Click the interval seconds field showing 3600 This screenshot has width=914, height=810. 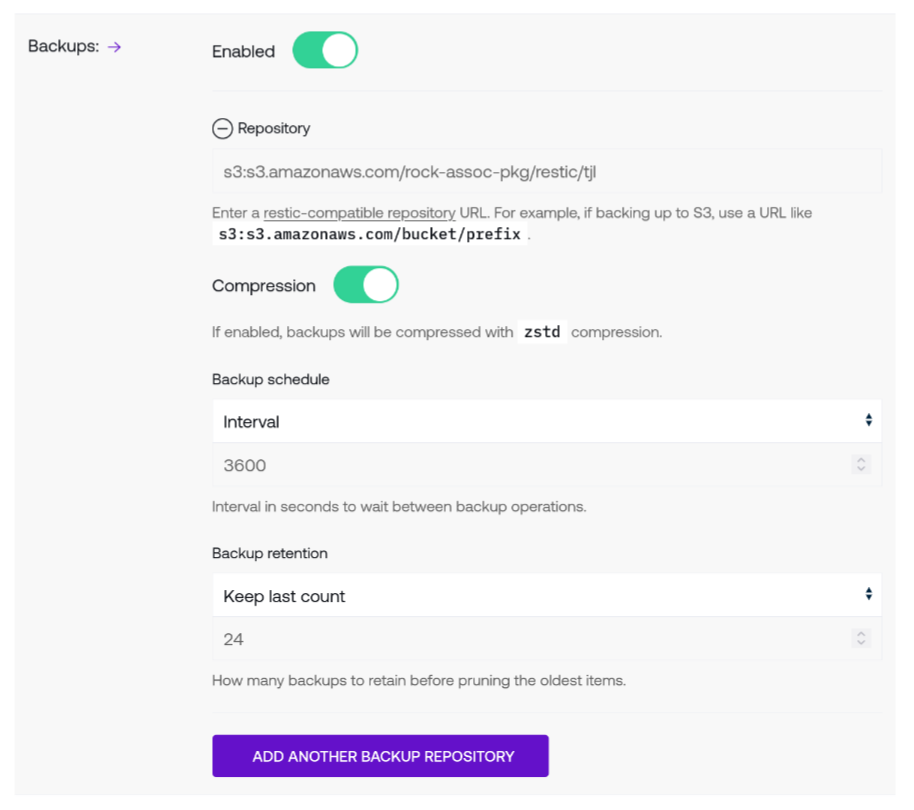click(x=500, y=464)
